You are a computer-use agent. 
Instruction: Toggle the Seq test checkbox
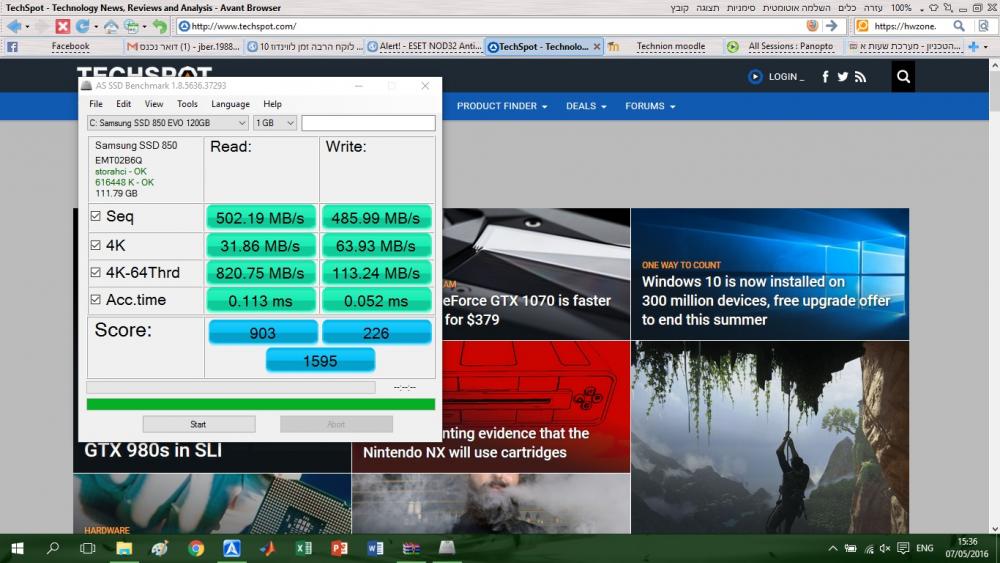pos(96,216)
